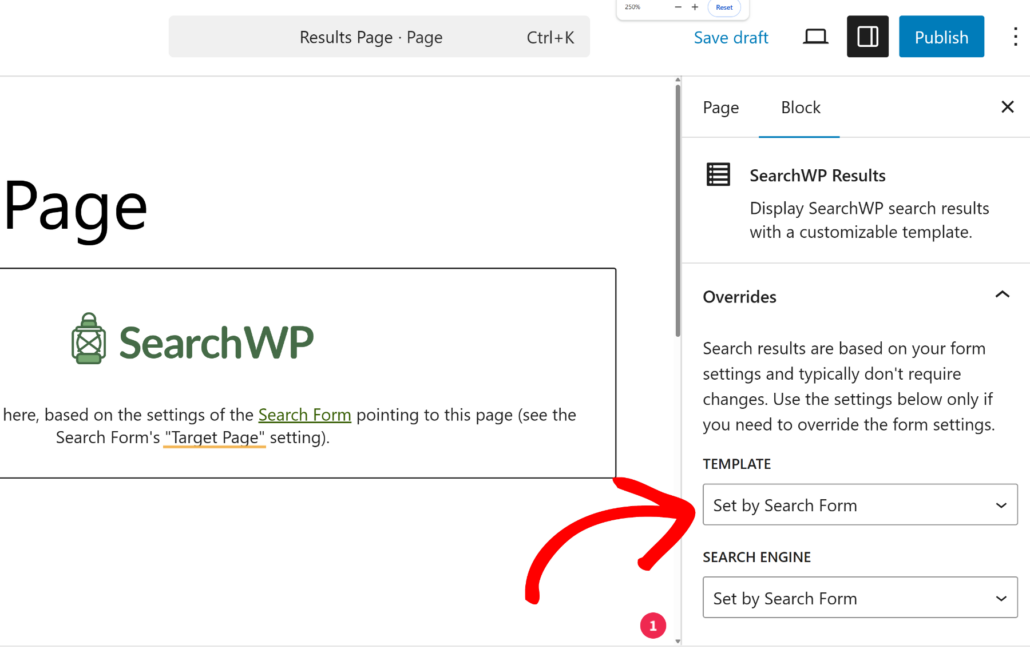Click the zoom Reset button
The width and height of the screenshot is (1030, 649).
click(x=724, y=7)
